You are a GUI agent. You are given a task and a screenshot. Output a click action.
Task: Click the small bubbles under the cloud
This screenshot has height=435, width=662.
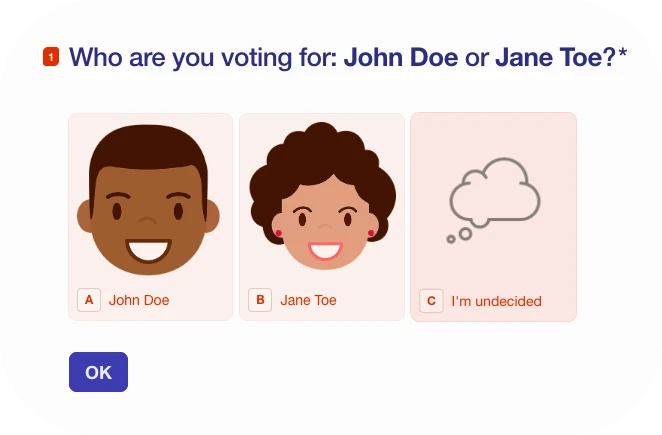(457, 237)
